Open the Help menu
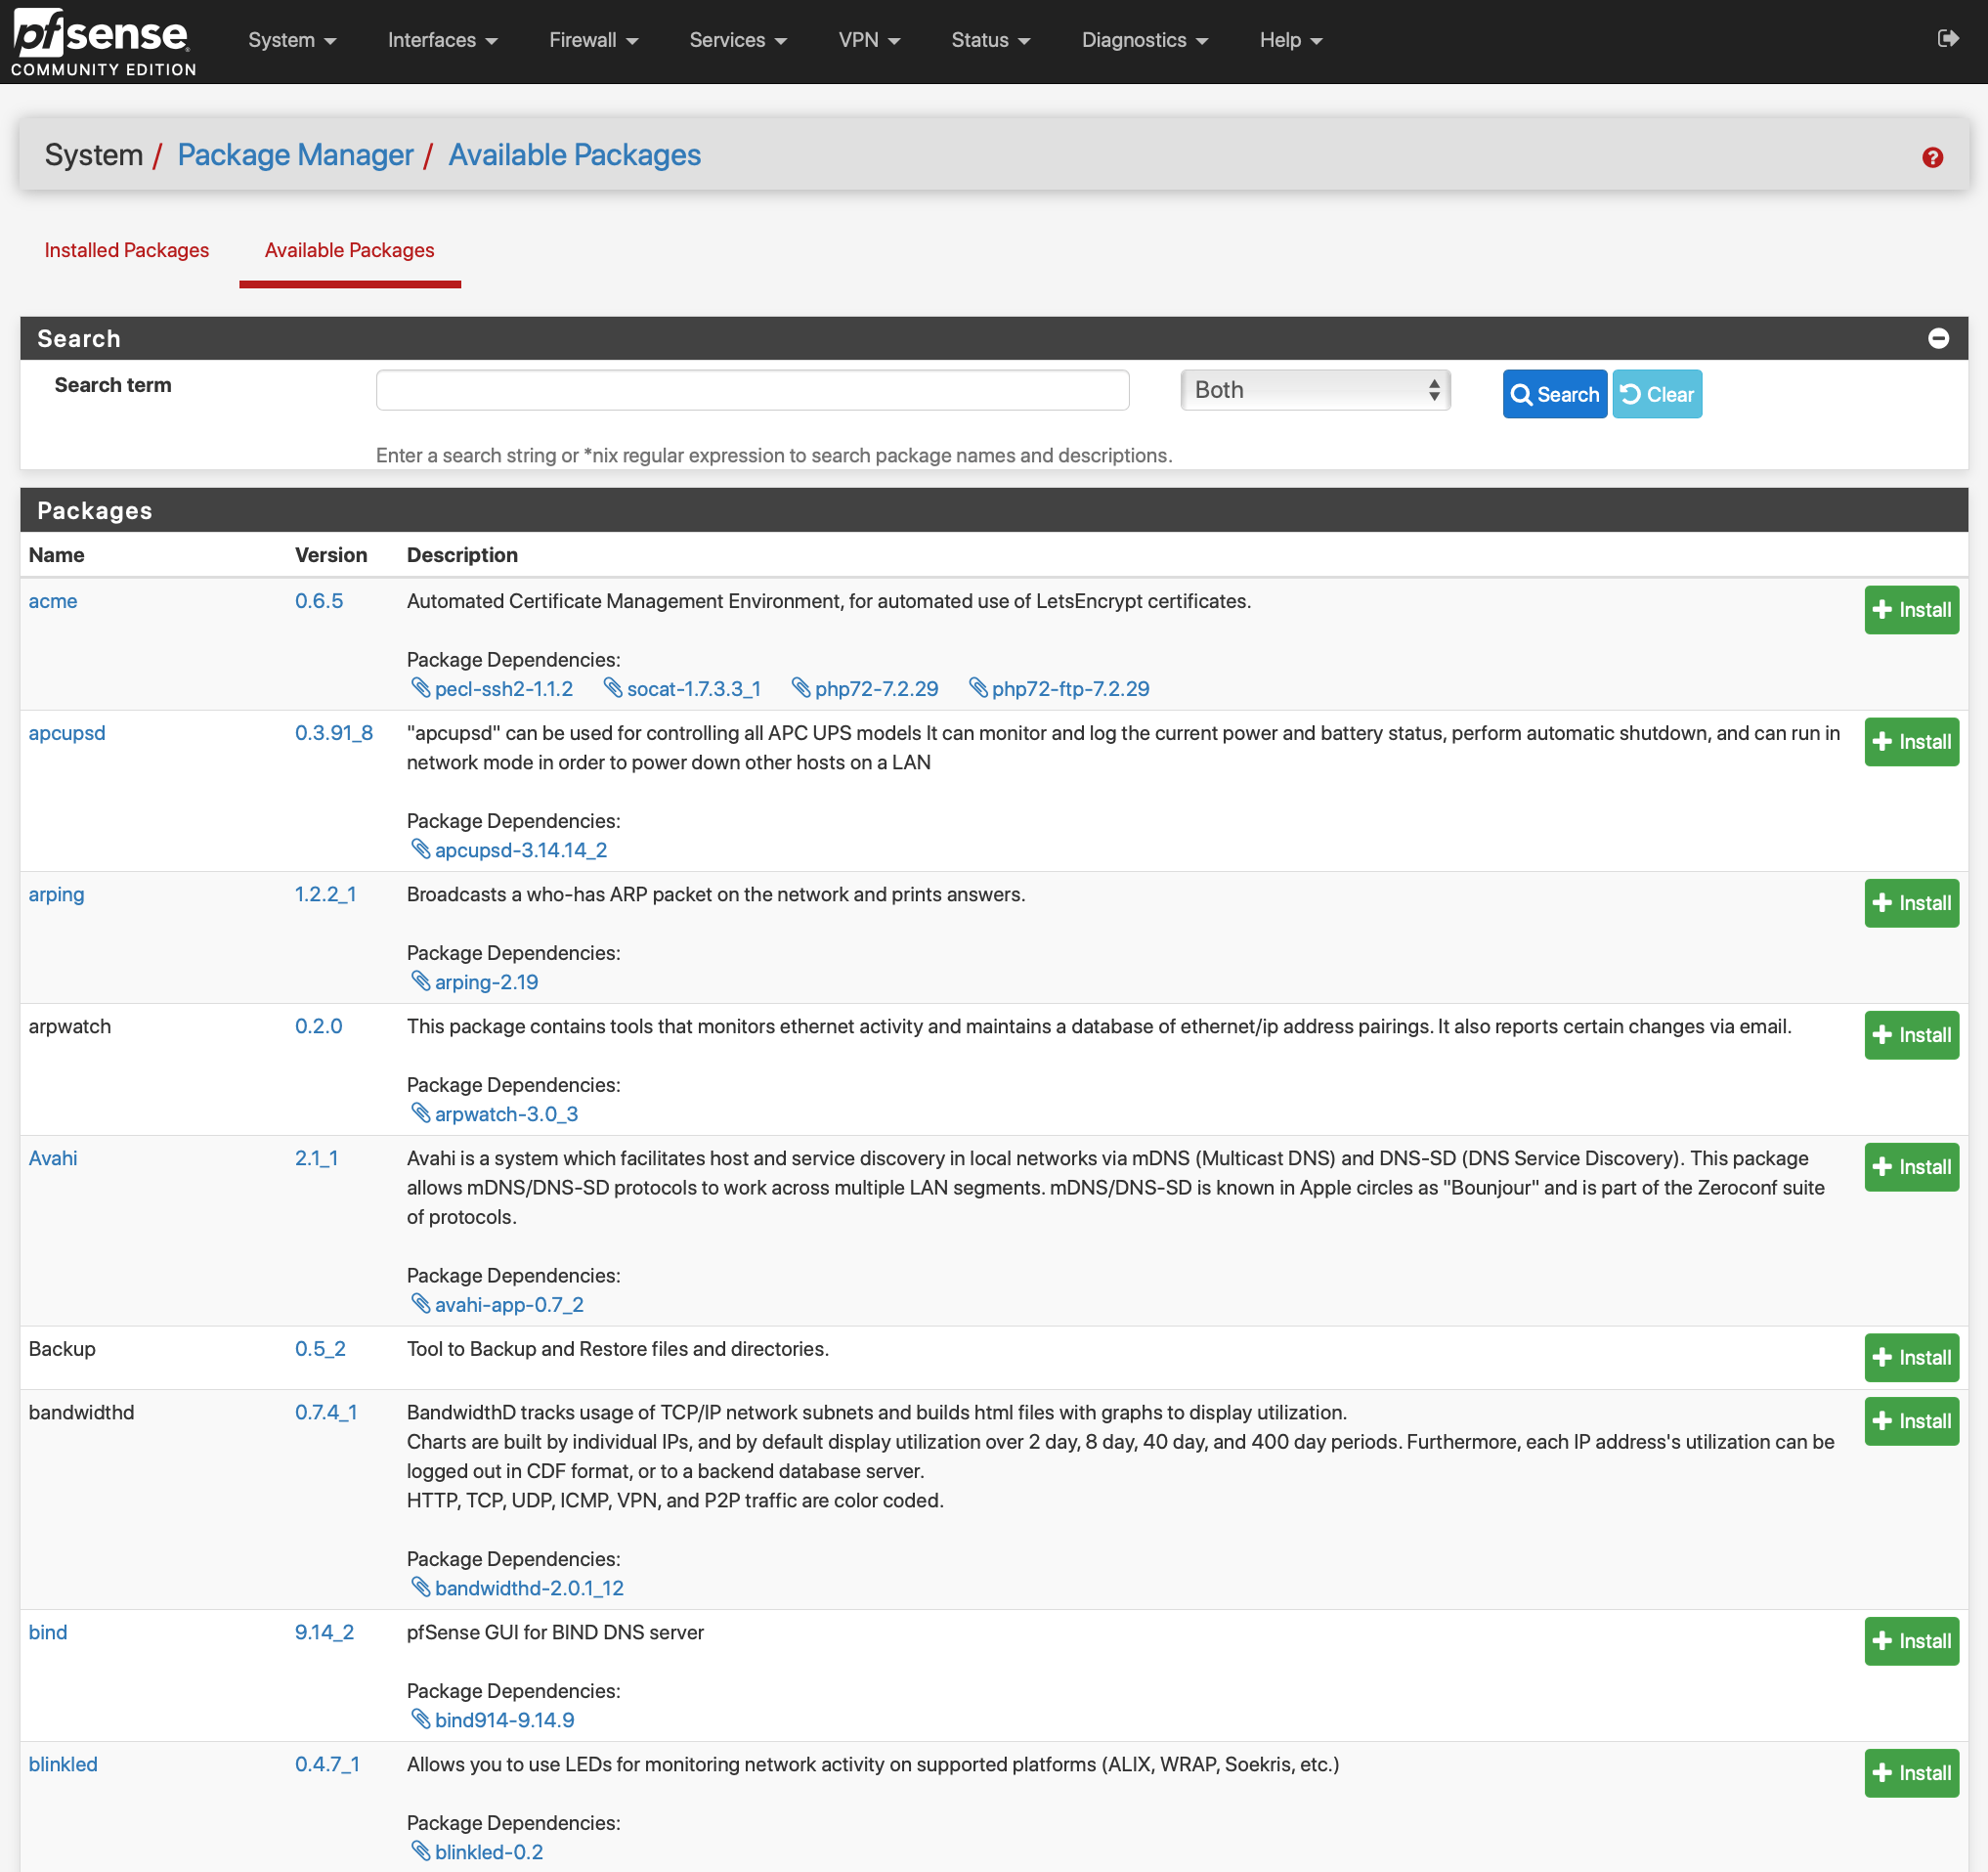This screenshot has width=1988, height=1872. [x=1290, y=40]
